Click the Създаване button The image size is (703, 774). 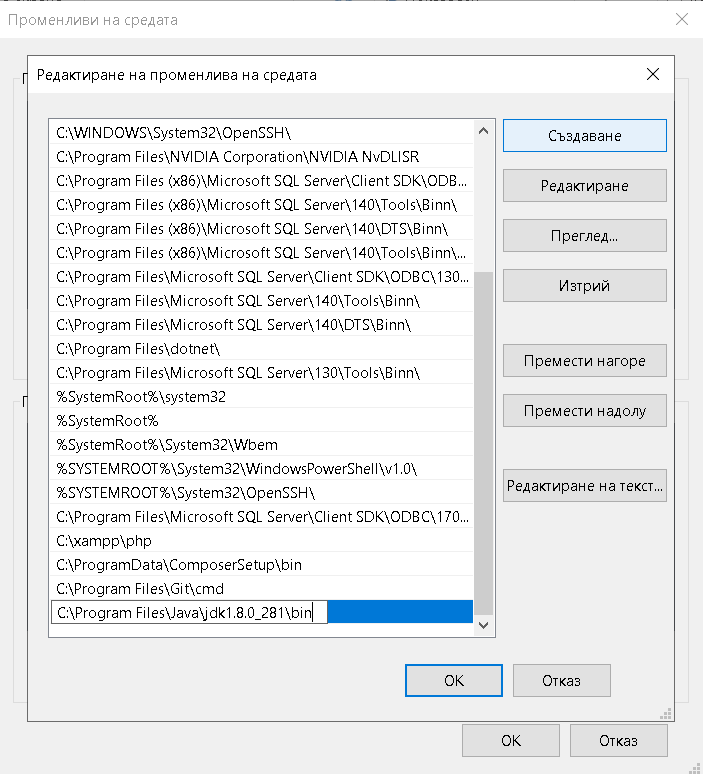click(585, 135)
